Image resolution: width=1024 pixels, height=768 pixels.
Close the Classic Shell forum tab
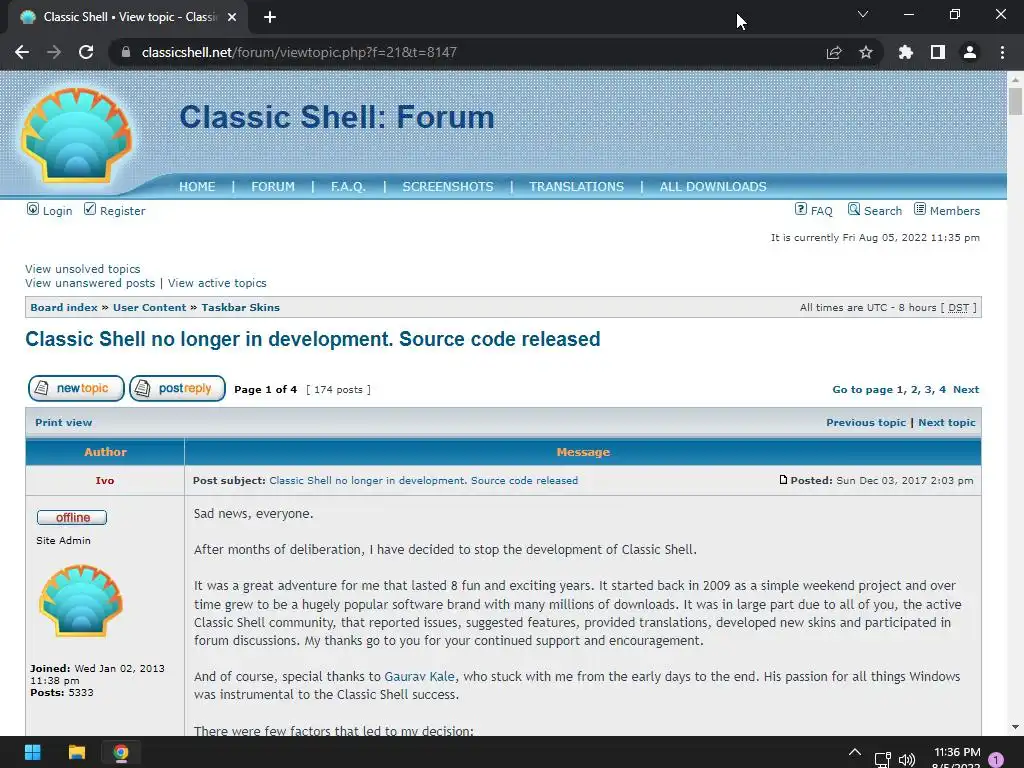[x=232, y=17]
